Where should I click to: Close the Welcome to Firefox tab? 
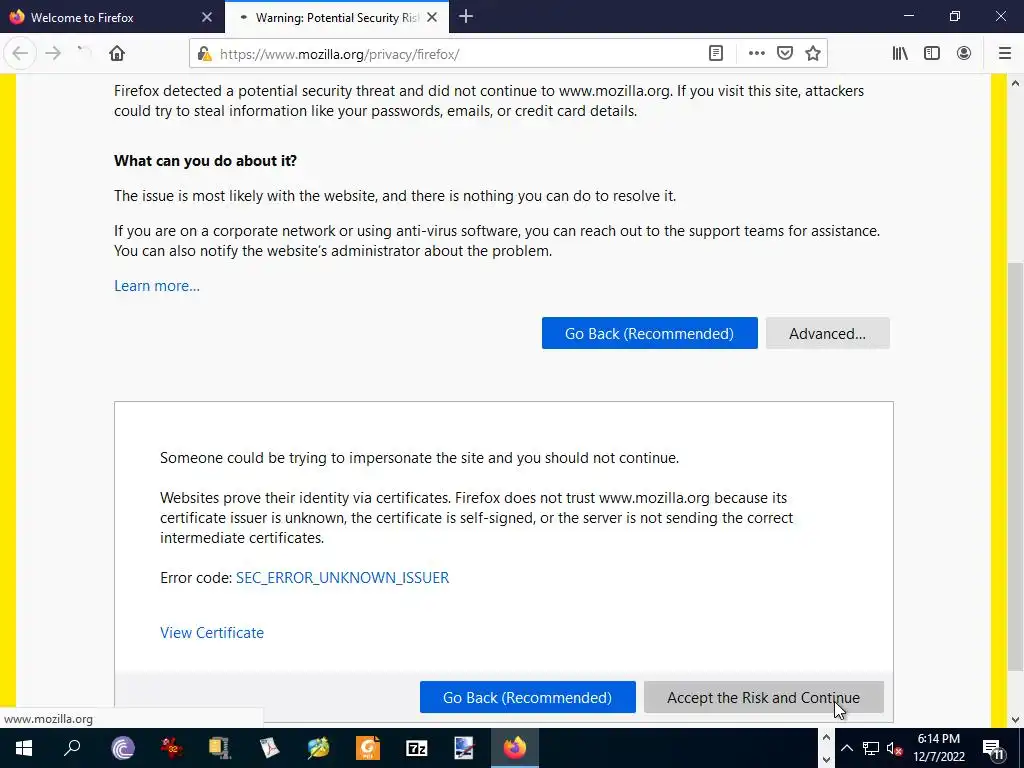click(x=207, y=17)
